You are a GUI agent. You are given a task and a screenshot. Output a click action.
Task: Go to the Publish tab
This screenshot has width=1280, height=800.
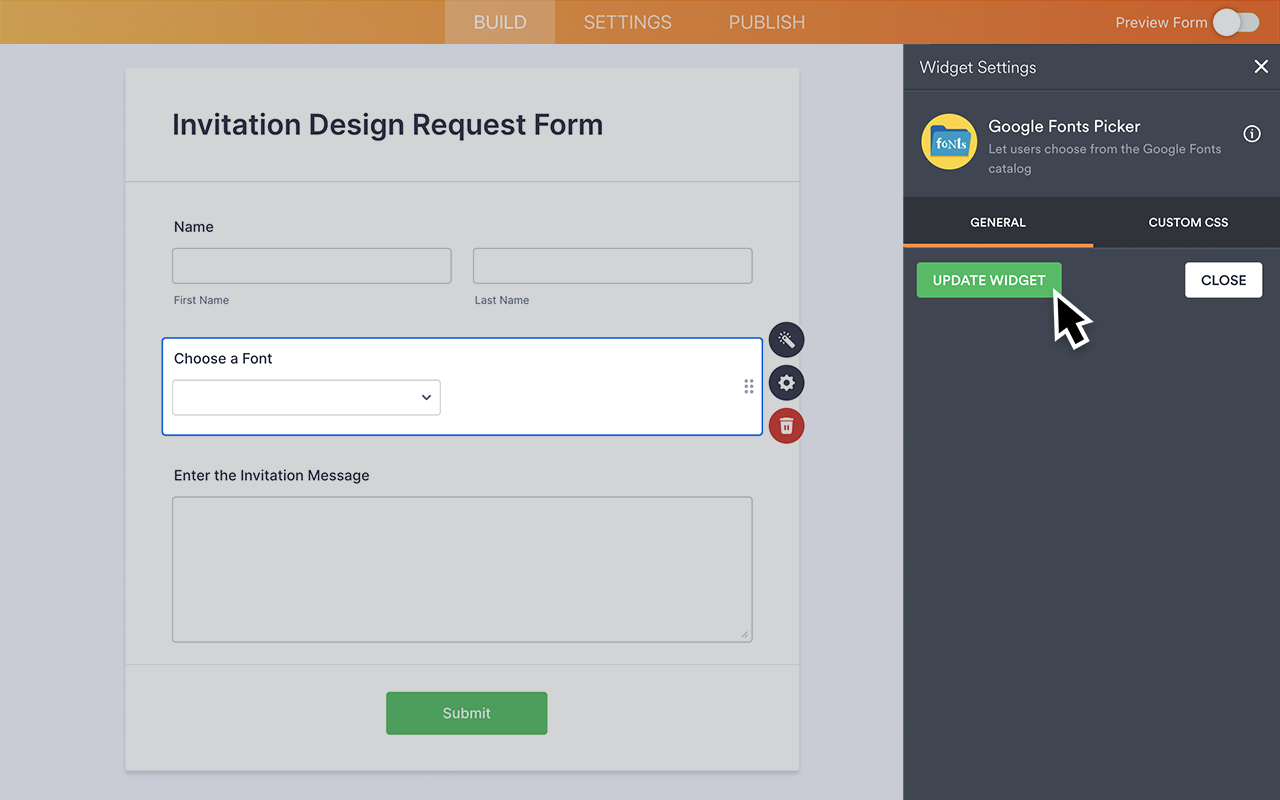pyautogui.click(x=766, y=22)
